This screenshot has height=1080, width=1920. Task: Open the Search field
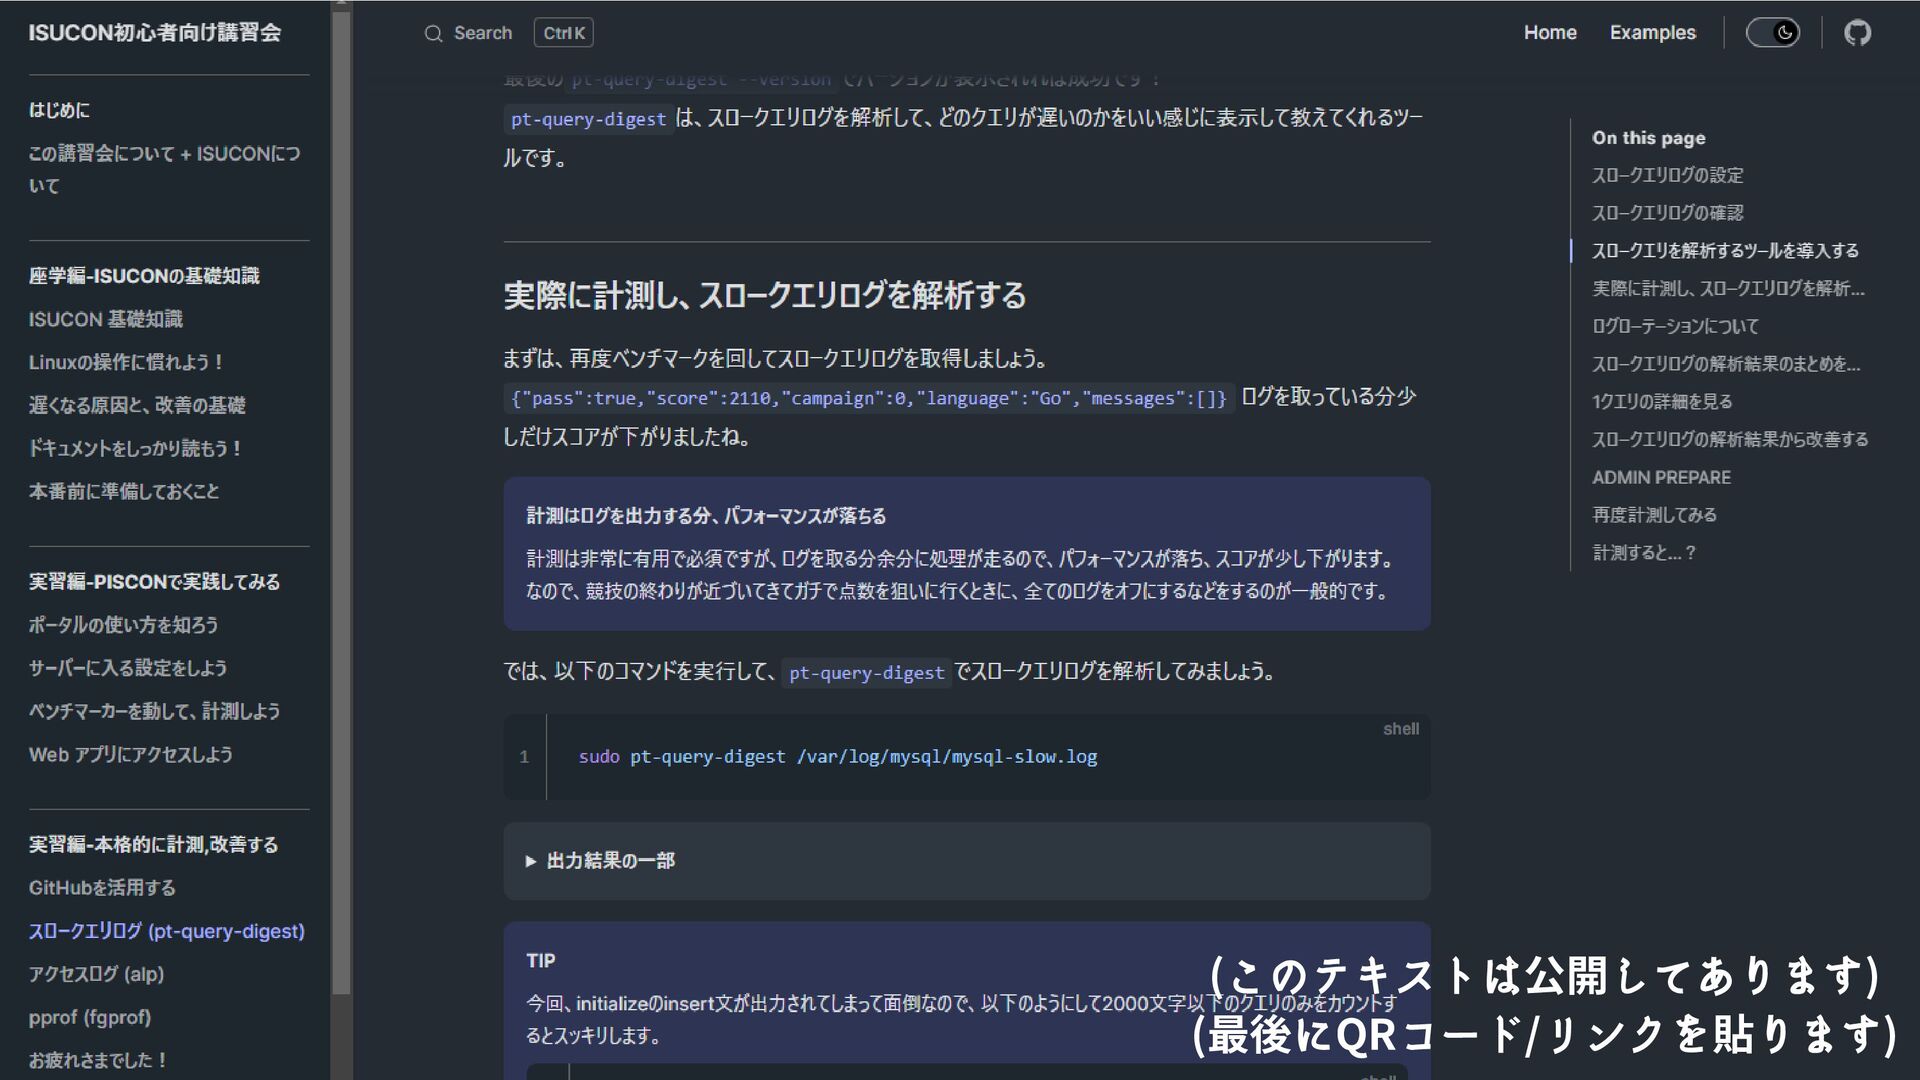[x=508, y=33]
